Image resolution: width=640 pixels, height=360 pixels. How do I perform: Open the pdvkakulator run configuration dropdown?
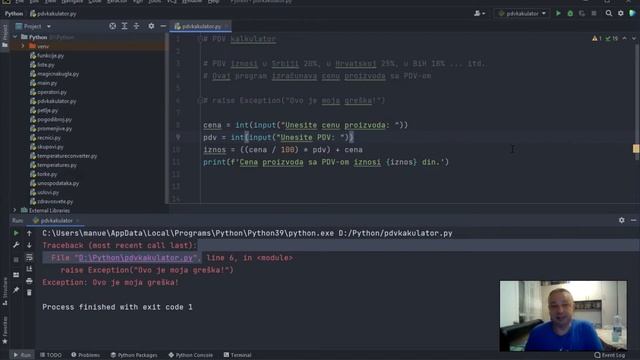[x=522, y=13]
